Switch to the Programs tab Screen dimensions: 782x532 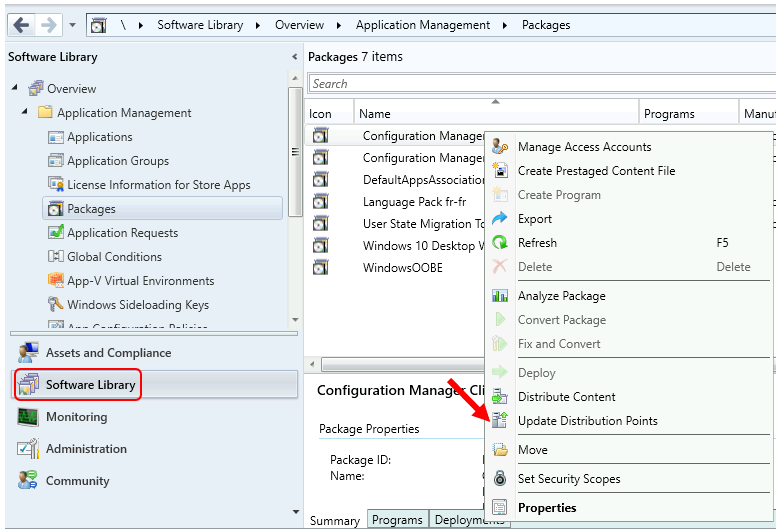click(x=397, y=519)
